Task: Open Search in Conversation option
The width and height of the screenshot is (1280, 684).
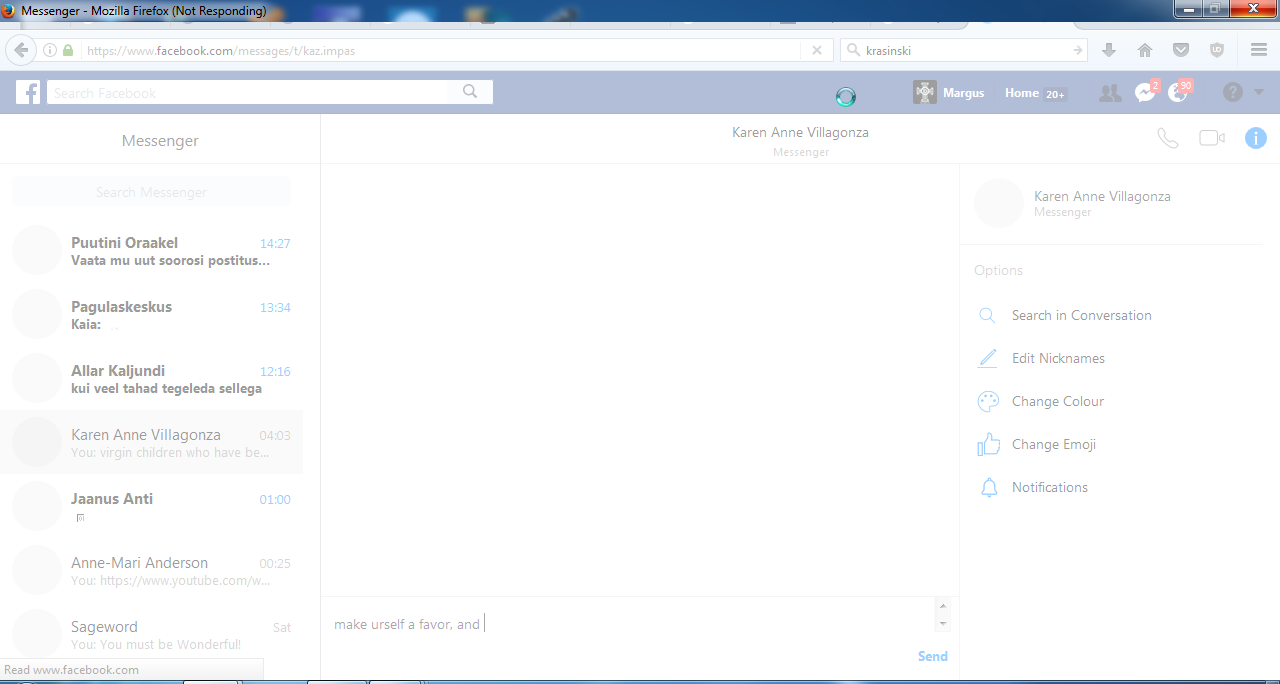Action: [1082, 315]
